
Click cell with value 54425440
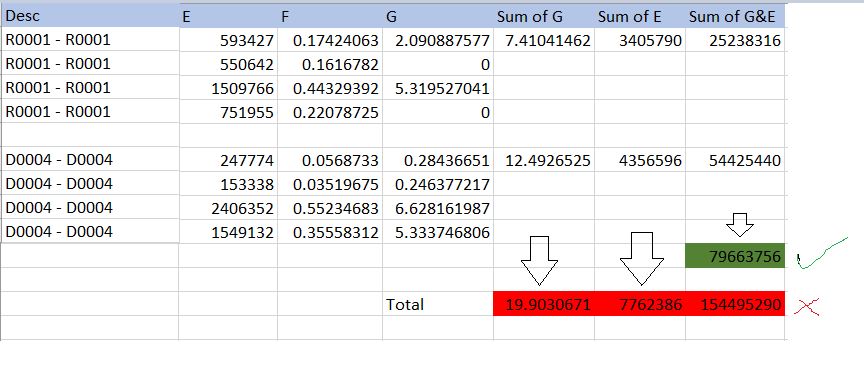click(x=735, y=160)
